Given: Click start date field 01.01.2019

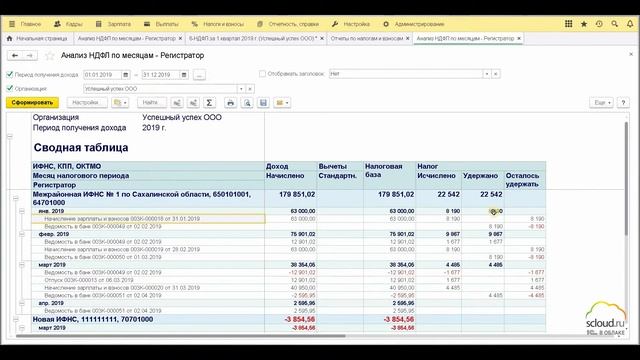Looking at the screenshot, I should click(x=102, y=75).
